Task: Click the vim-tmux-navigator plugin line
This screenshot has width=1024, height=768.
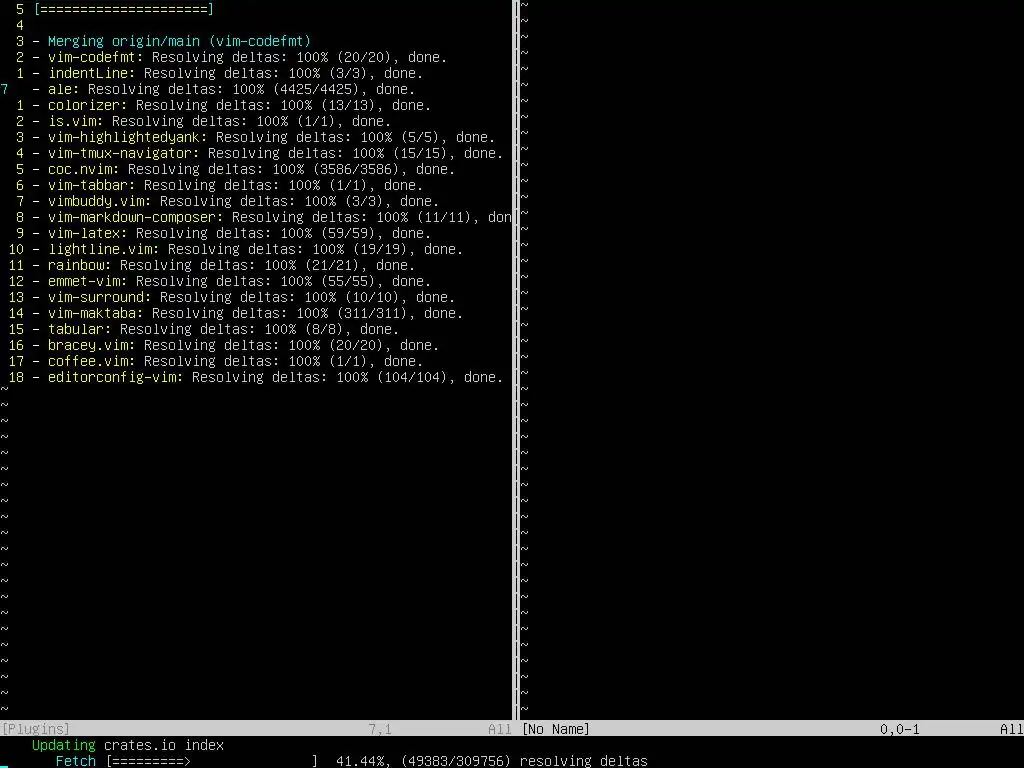Action: 268,153
